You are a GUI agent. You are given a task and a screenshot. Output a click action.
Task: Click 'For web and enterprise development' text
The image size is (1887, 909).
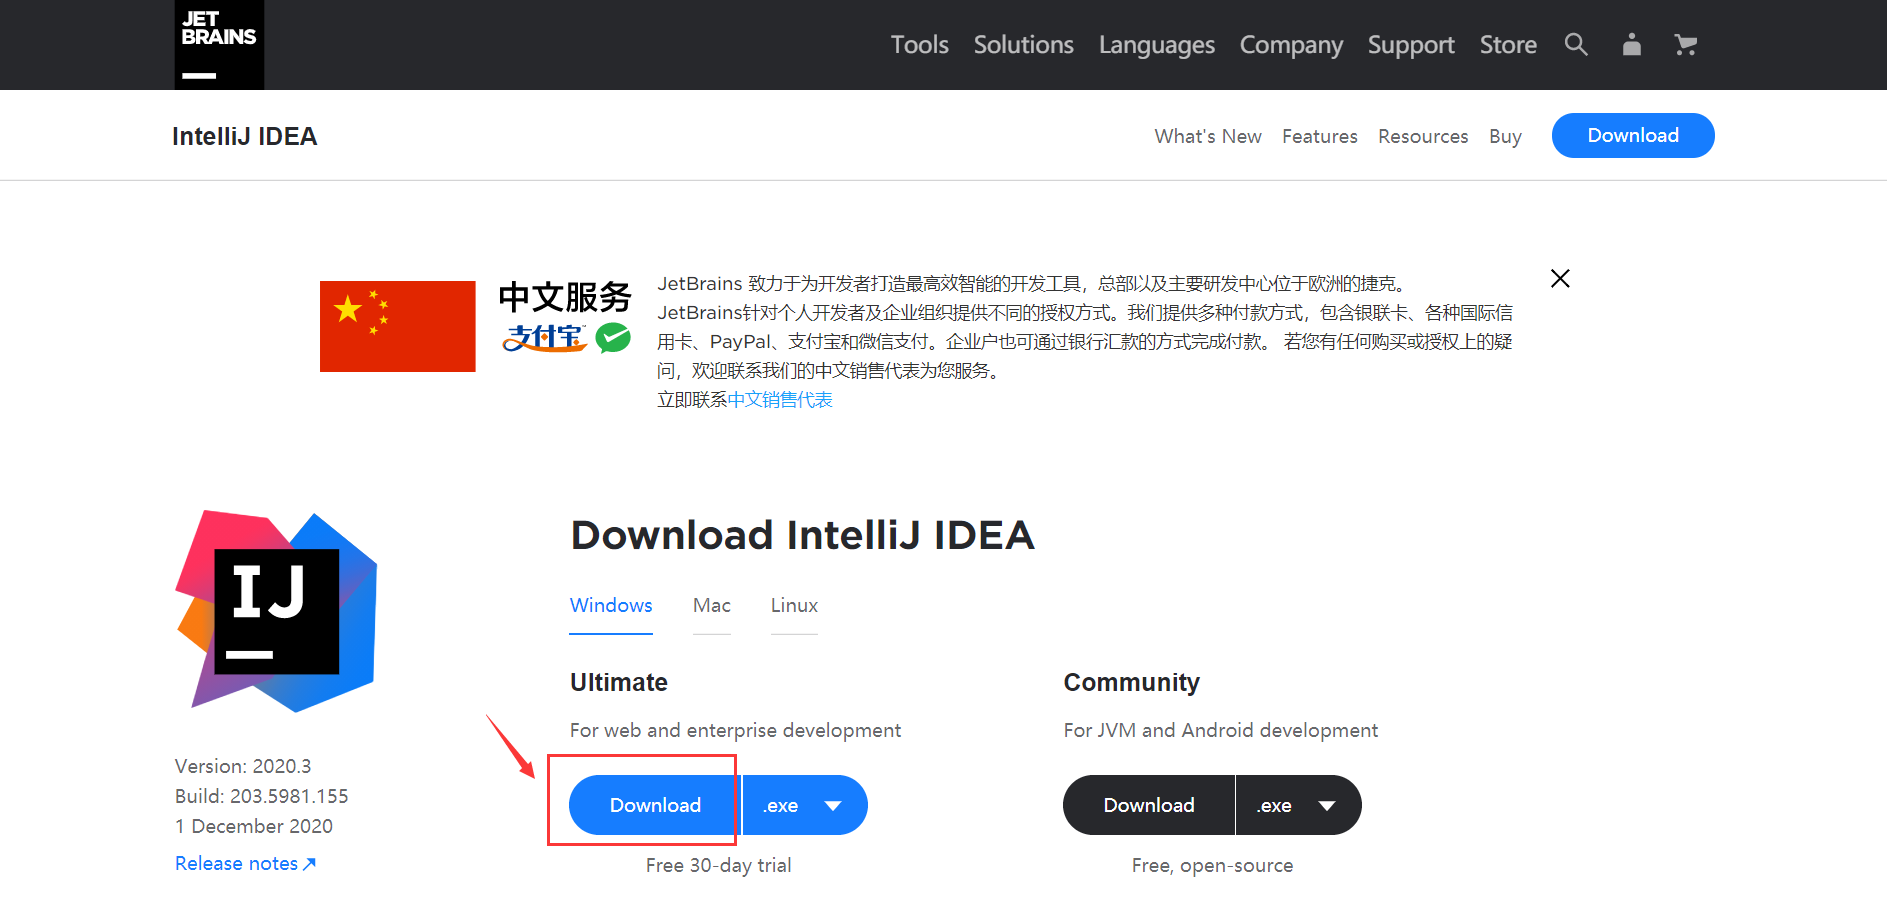(x=735, y=731)
